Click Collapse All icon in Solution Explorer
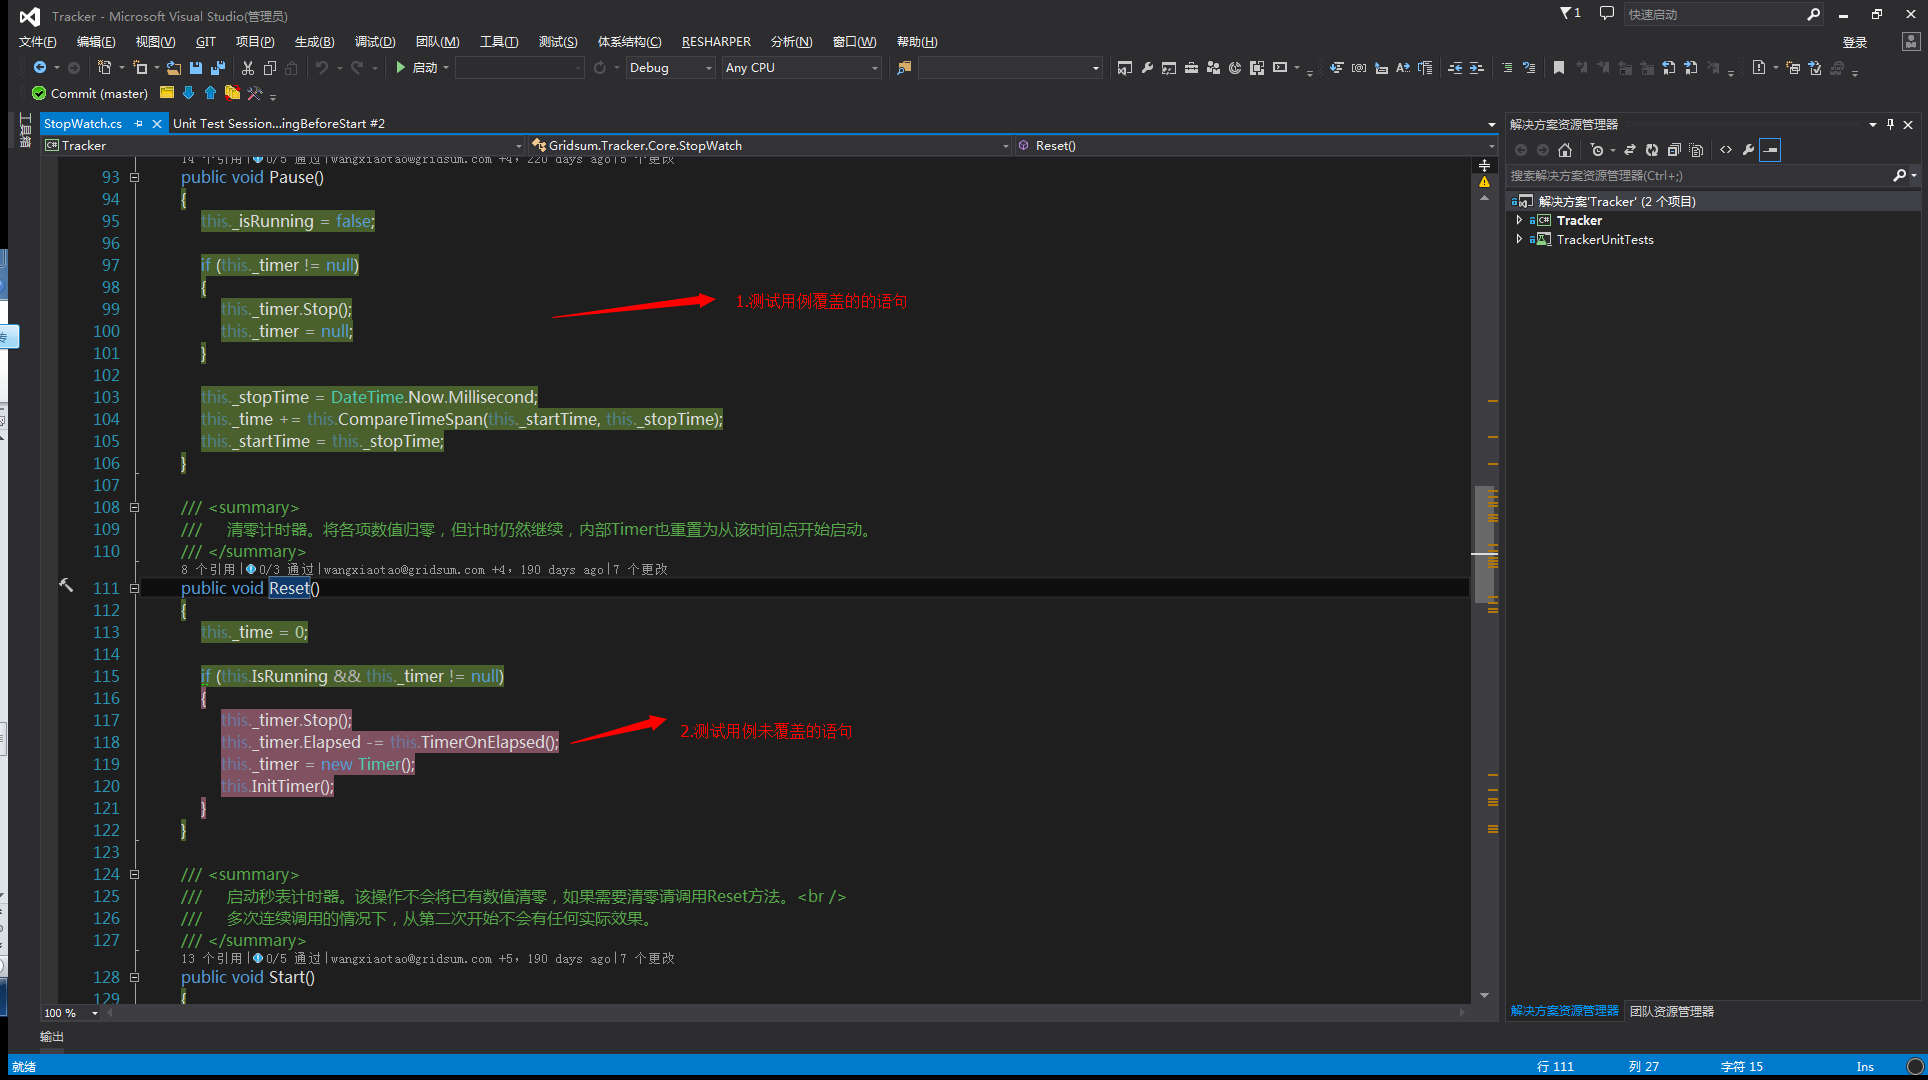This screenshot has height=1080, width=1928. tap(1674, 150)
